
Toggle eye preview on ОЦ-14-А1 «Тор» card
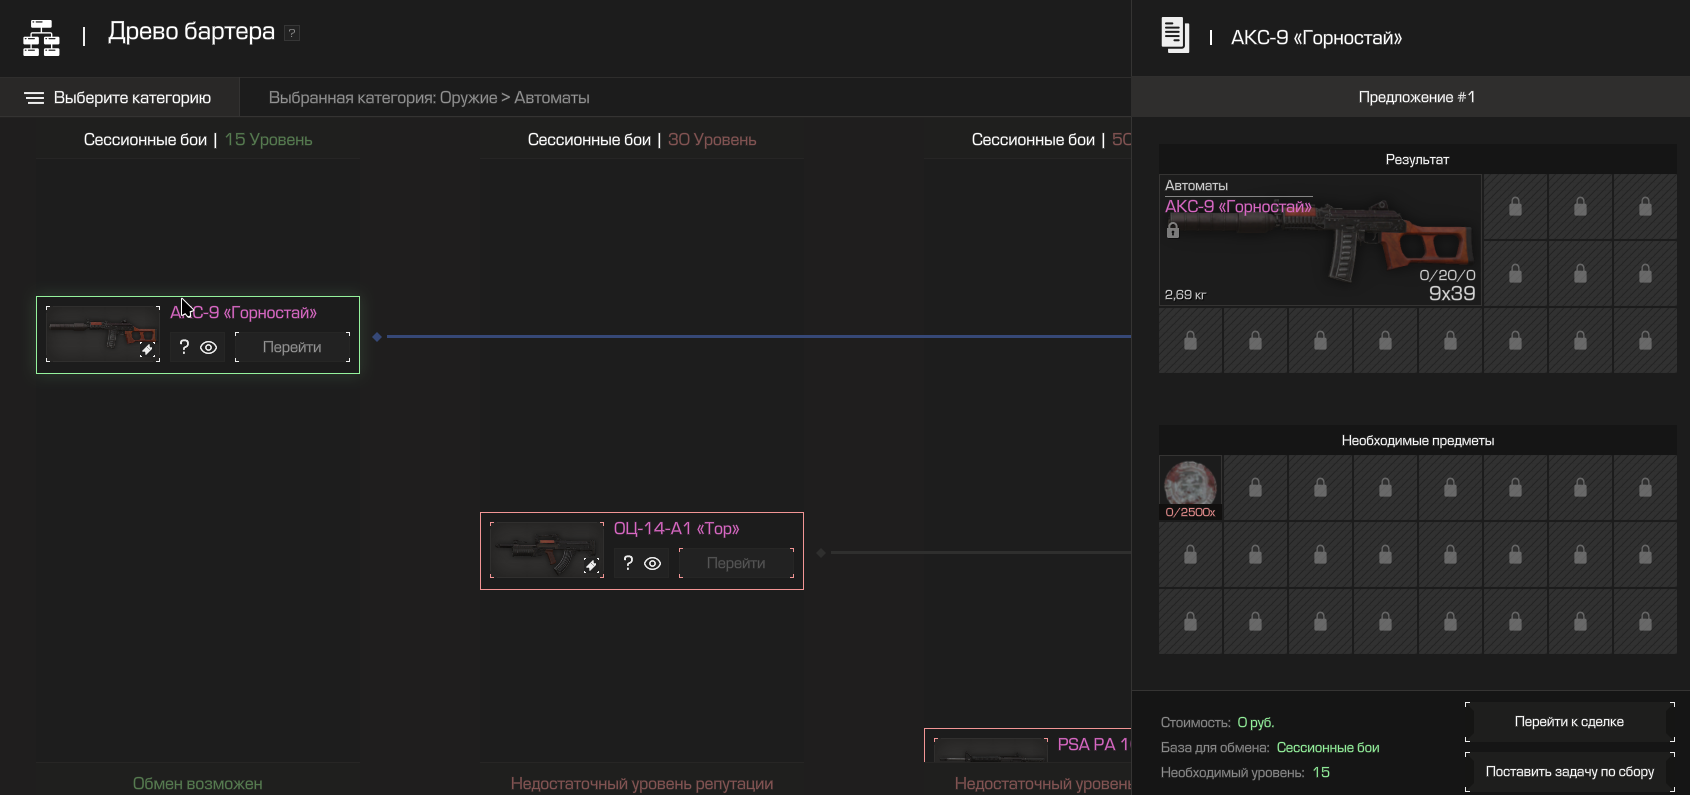653,564
